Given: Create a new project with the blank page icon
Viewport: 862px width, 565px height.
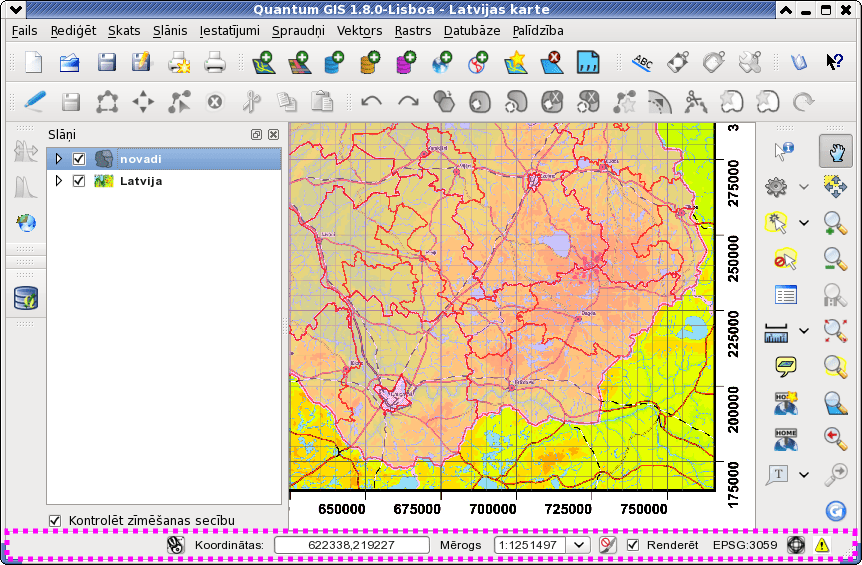Looking at the screenshot, I should click(x=34, y=62).
